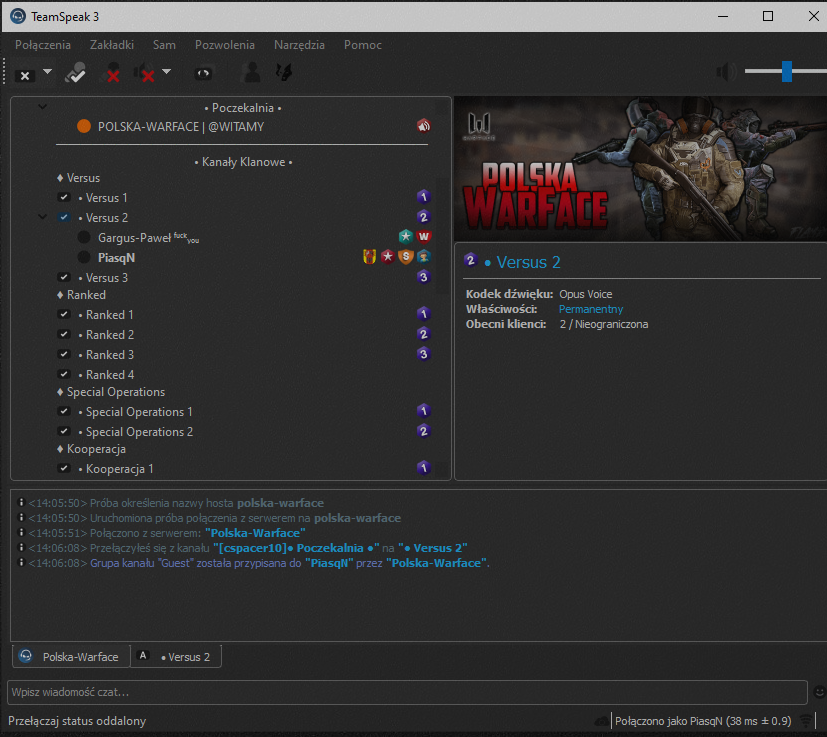Open the dropdown arrow next to the disconnect icon

[x=47, y=71]
